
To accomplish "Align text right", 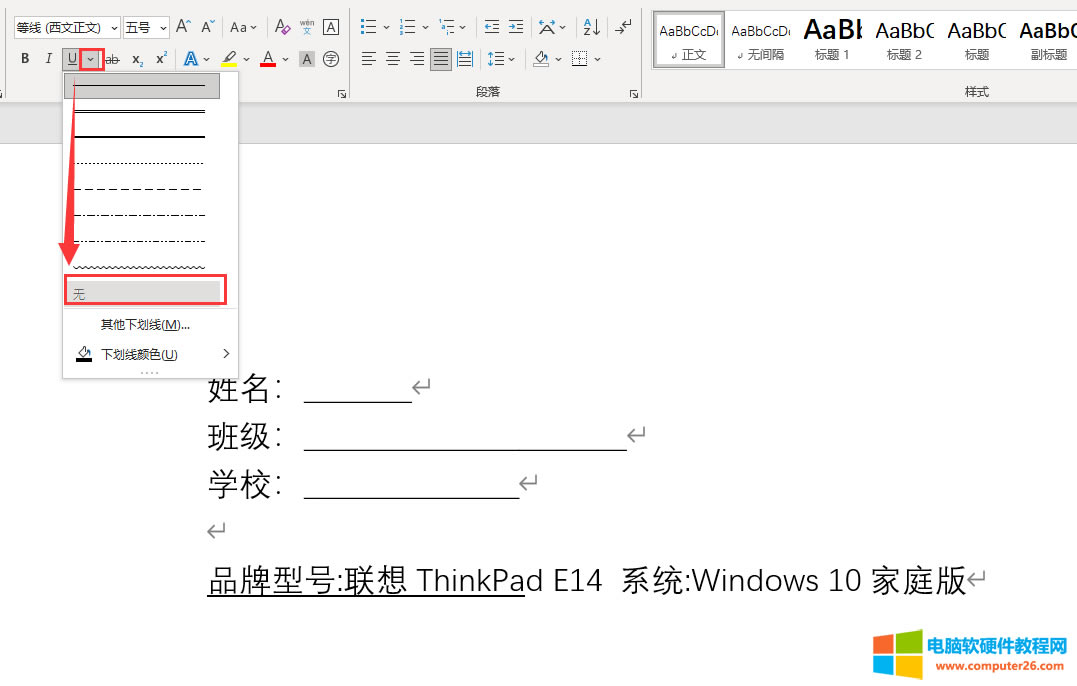I will pyautogui.click(x=417, y=59).
